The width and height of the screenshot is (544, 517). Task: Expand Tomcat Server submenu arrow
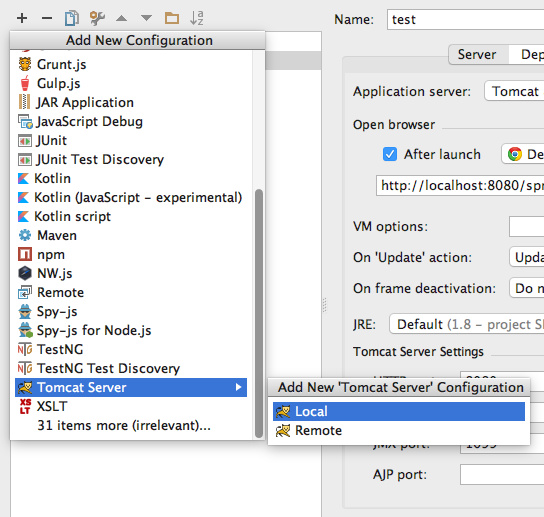click(238, 387)
